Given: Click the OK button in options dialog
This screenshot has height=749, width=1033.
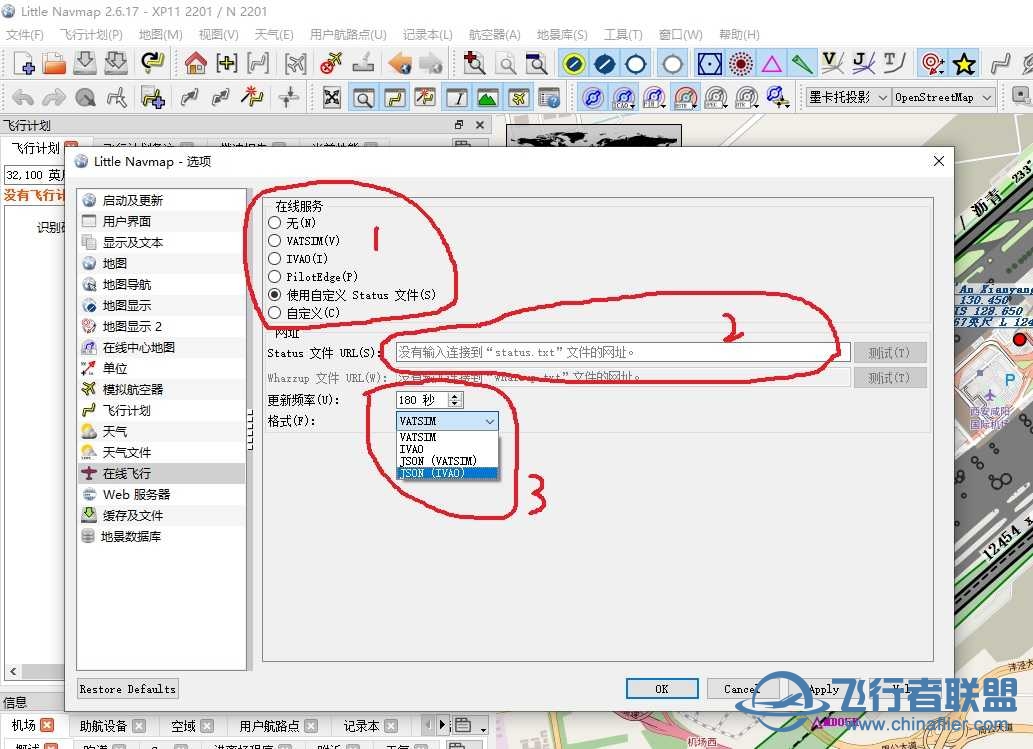Looking at the screenshot, I should point(662,689).
